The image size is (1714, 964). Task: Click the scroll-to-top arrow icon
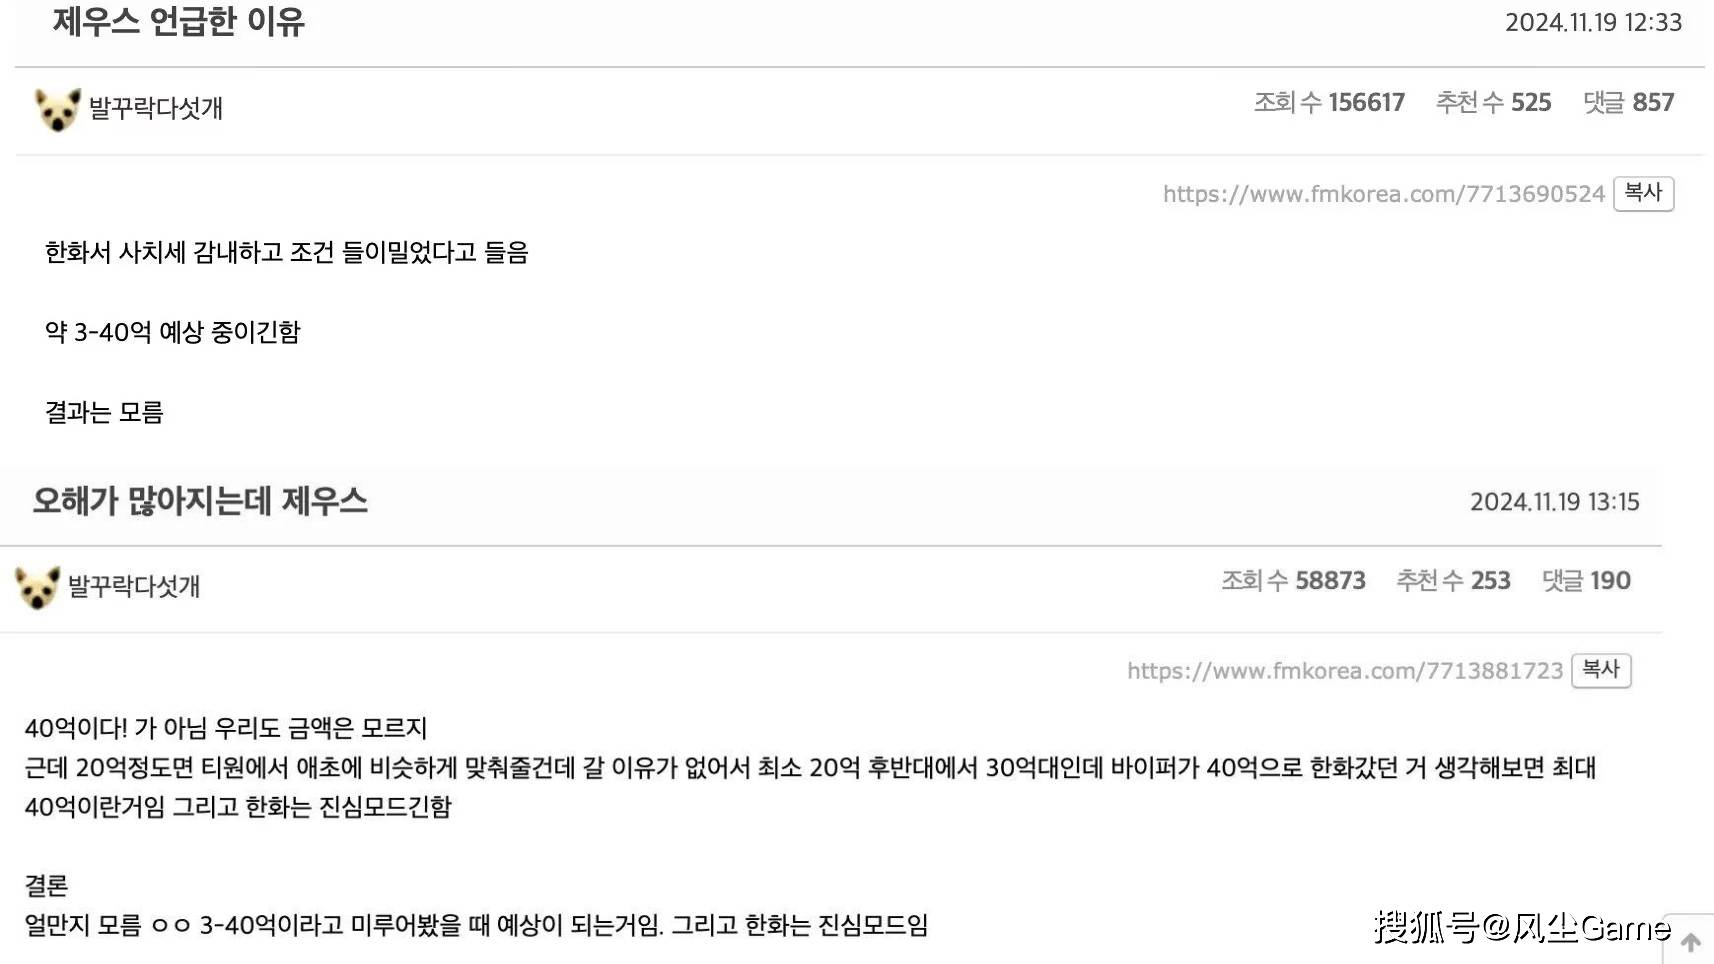click(x=1691, y=942)
